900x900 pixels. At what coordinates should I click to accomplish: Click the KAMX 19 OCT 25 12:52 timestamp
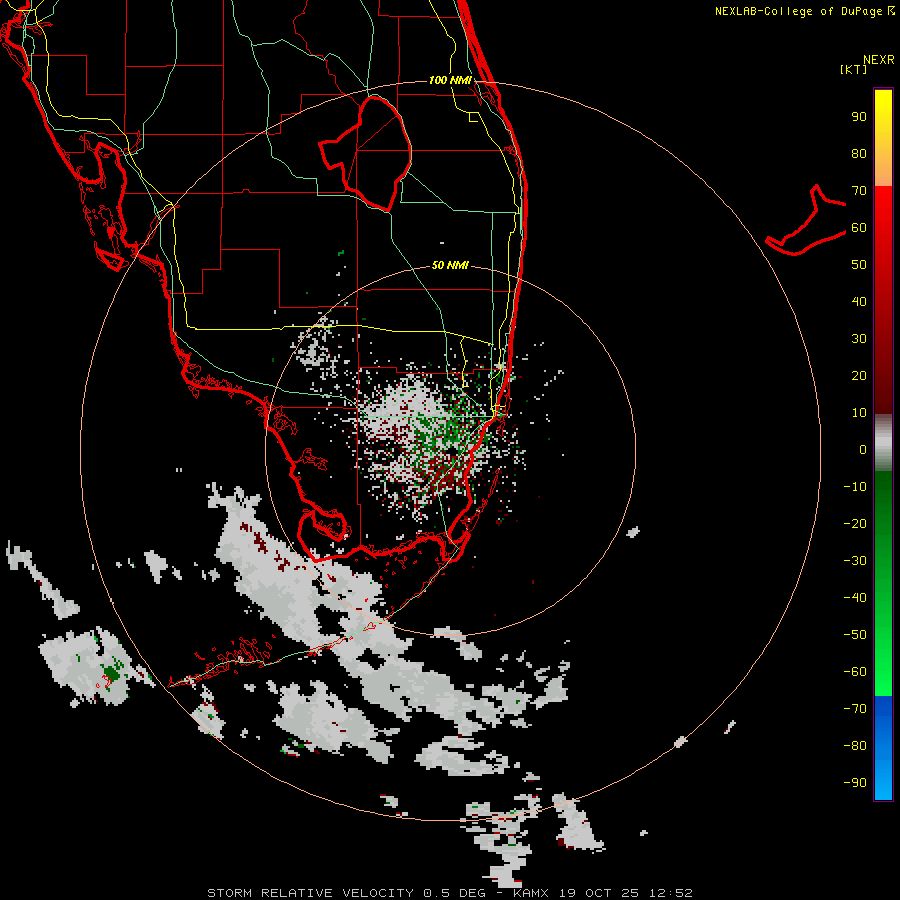click(603, 893)
